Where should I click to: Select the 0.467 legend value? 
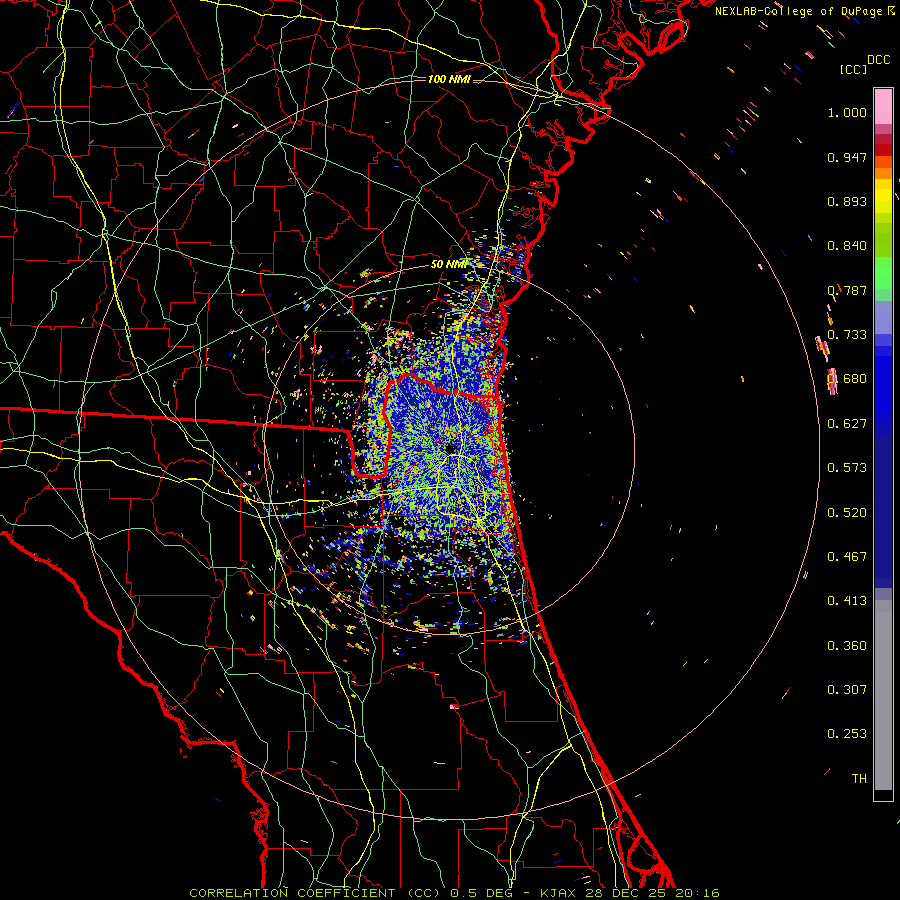click(x=847, y=557)
